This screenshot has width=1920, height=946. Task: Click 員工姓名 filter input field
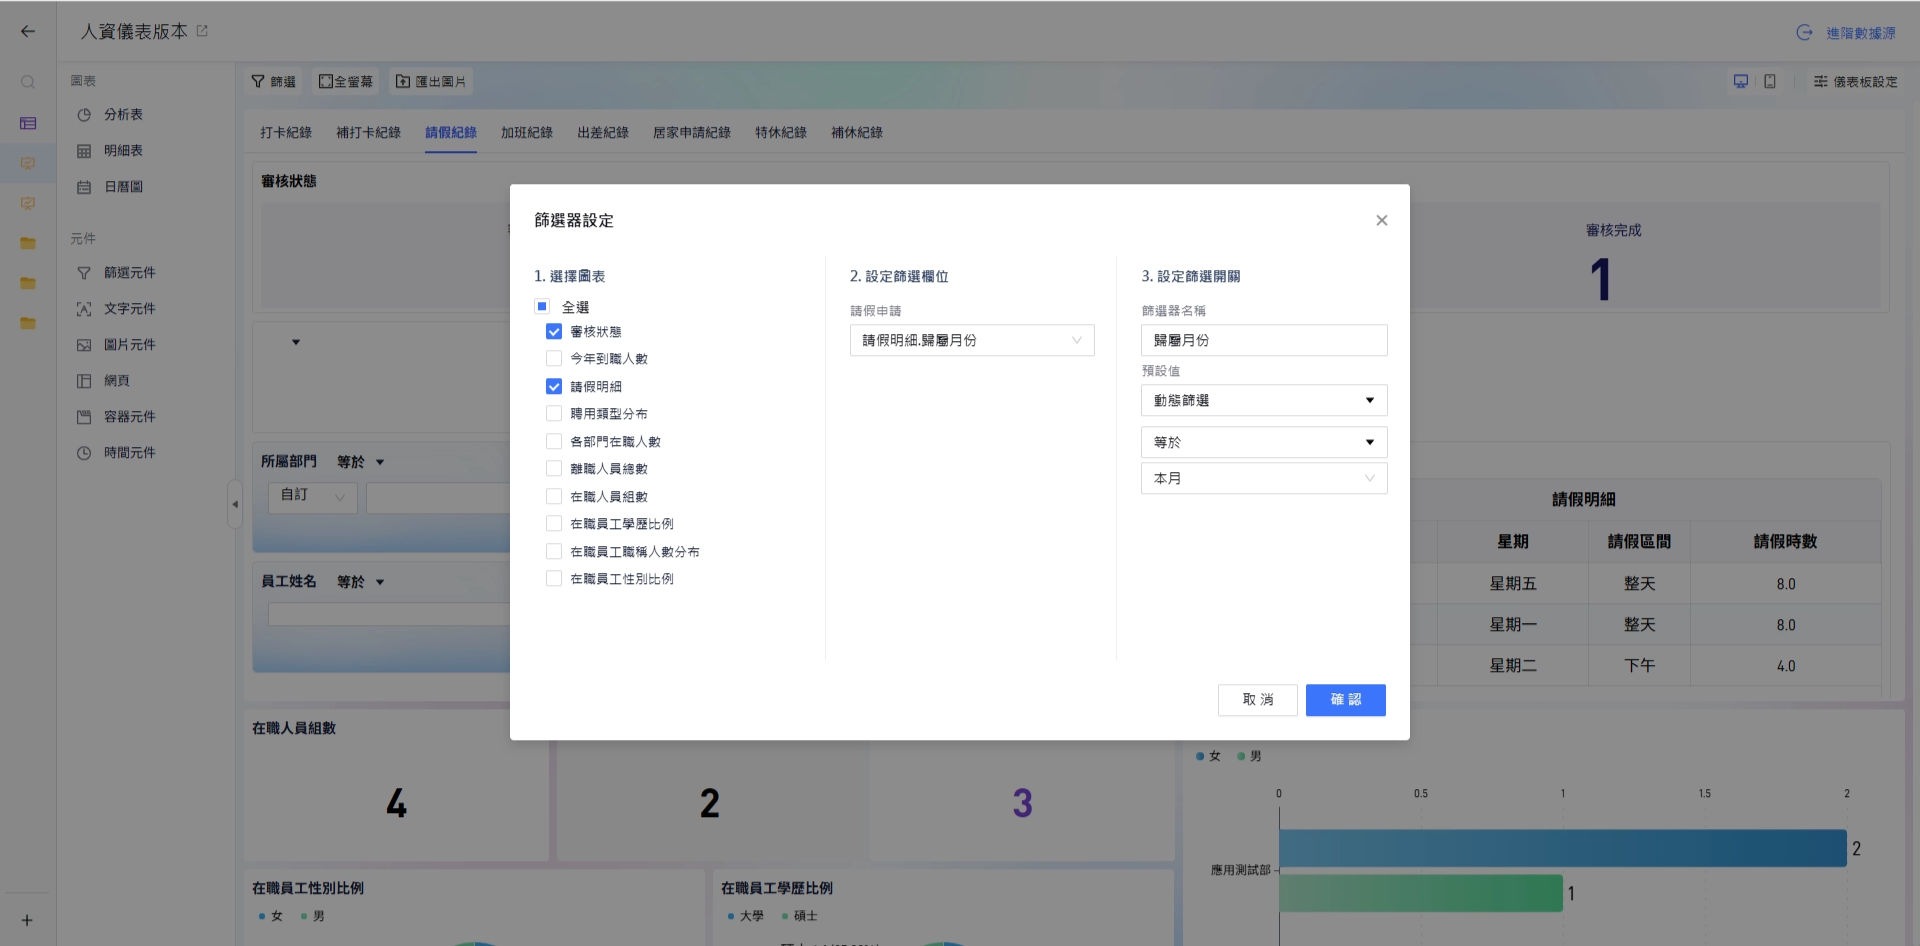(x=389, y=615)
